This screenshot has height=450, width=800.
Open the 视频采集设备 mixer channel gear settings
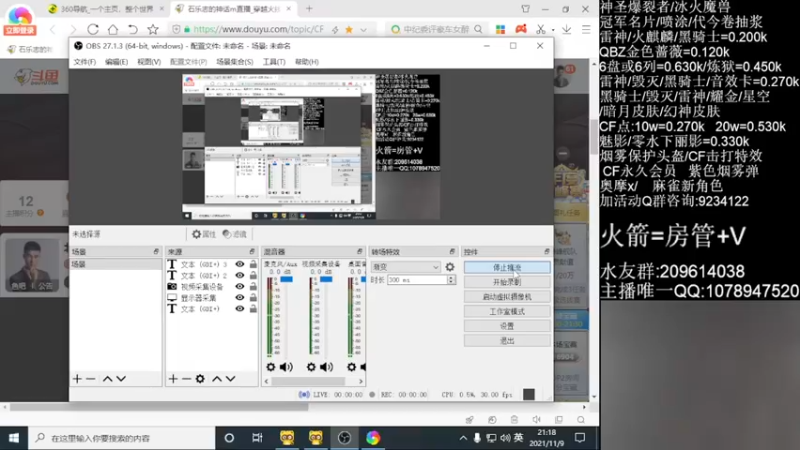pos(311,367)
